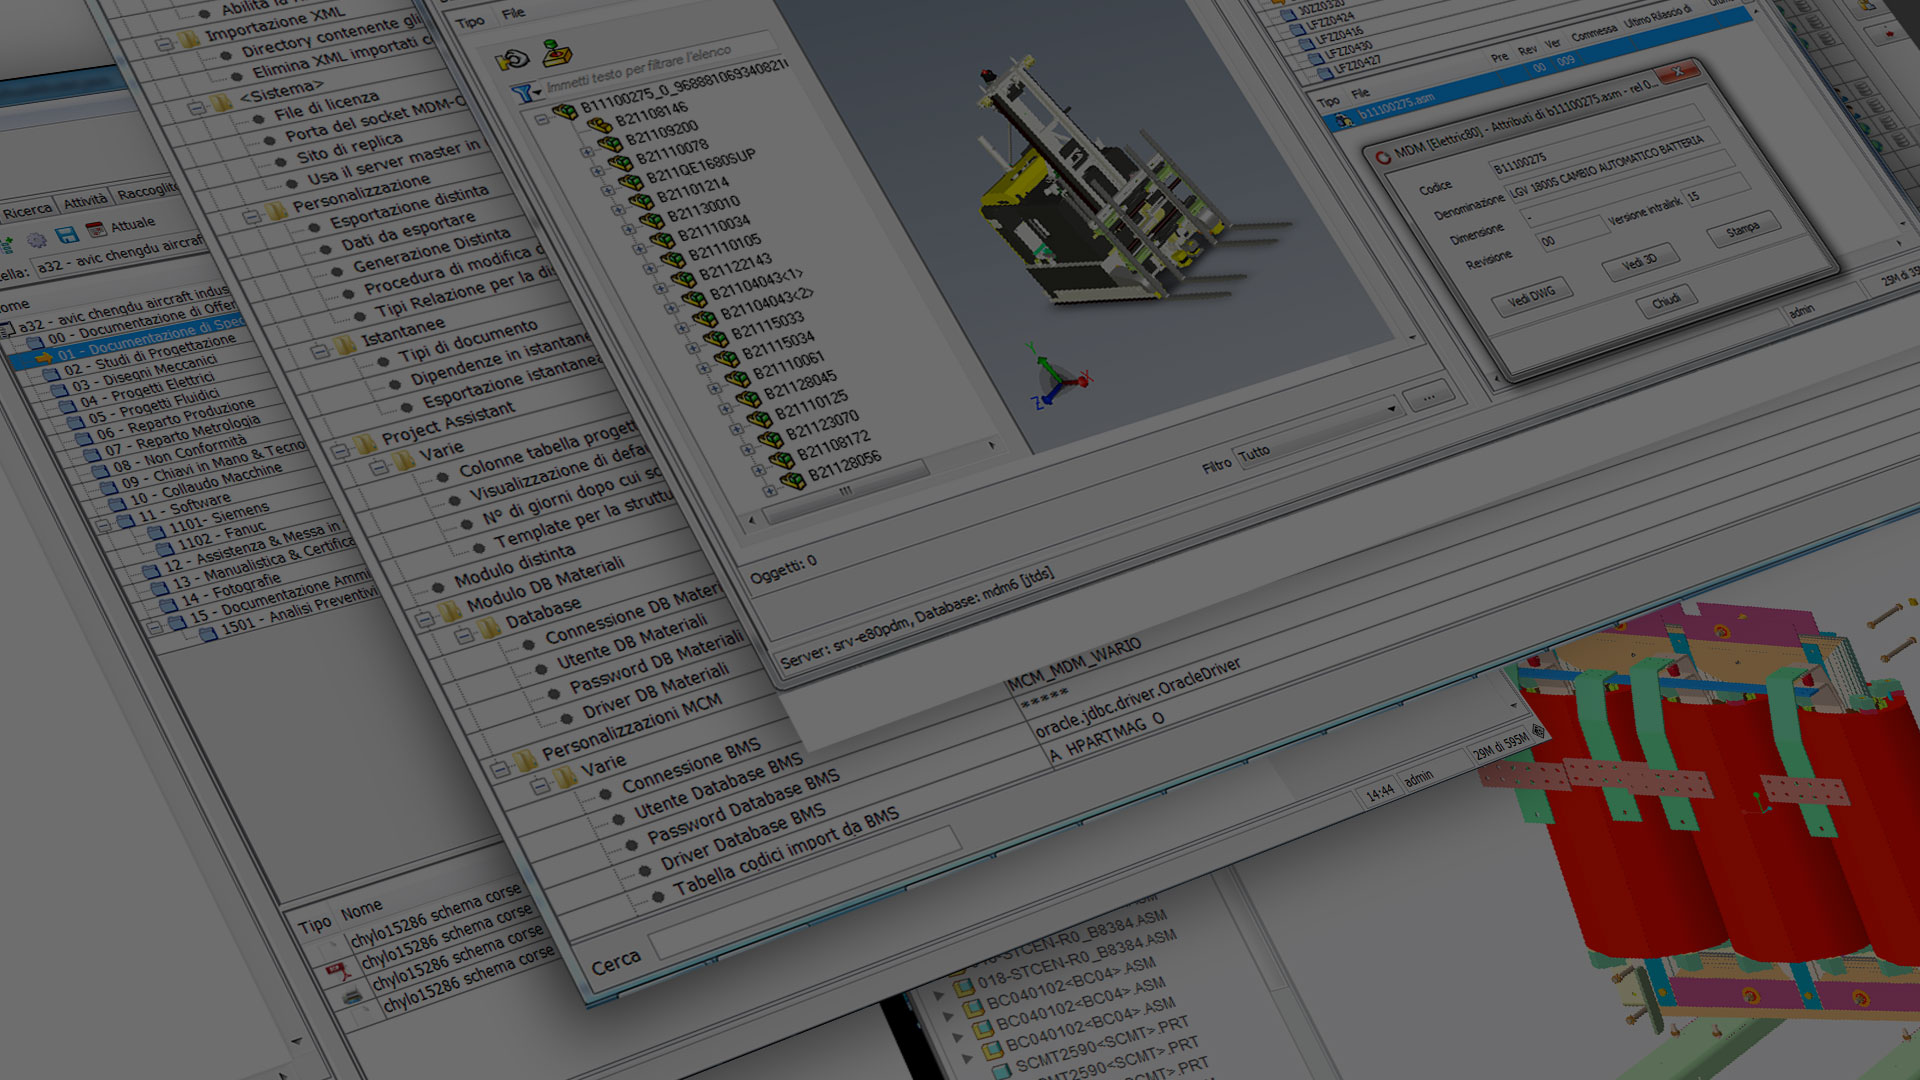
Task: Click the folder icon of 02 - Studi di Progettazione
Action: click(51, 373)
